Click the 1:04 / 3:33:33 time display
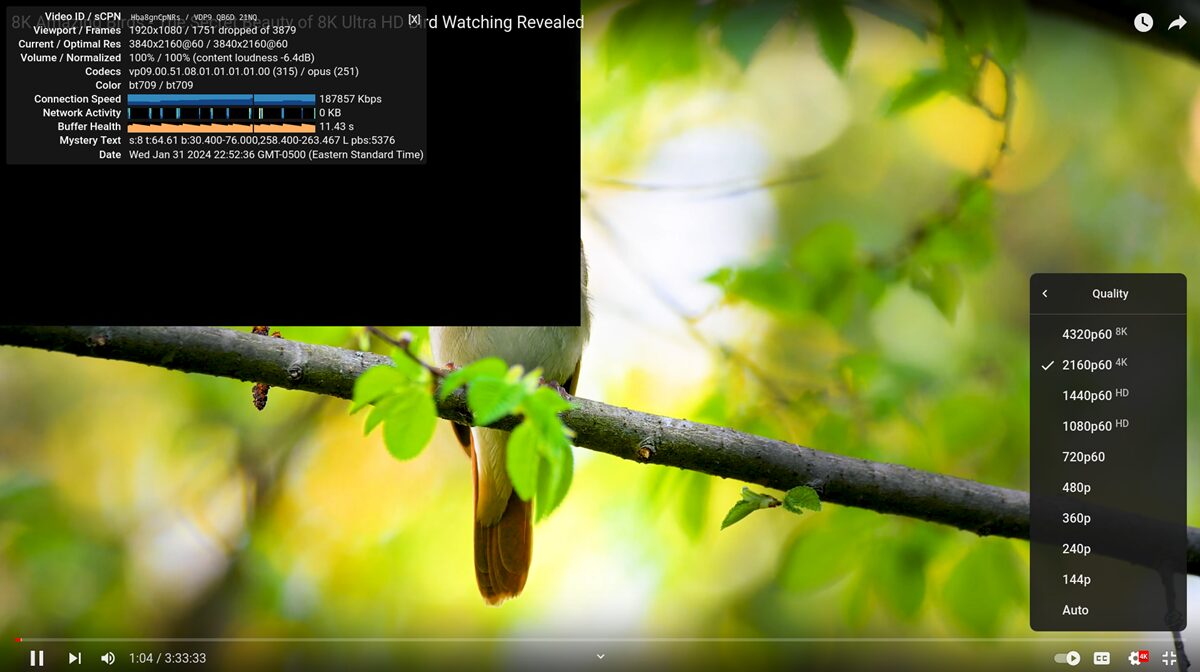The image size is (1200, 672). coord(167,658)
